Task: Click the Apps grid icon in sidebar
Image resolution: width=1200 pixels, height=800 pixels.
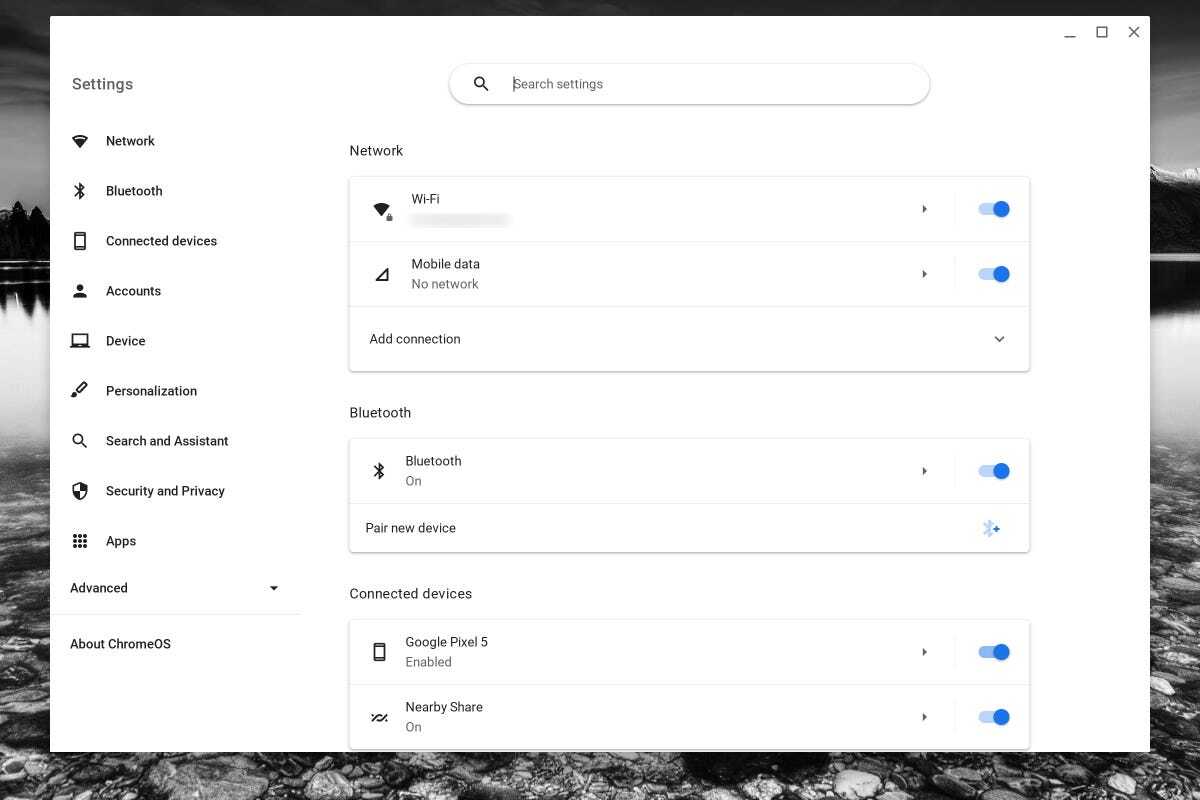Action: (x=80, y=541)
